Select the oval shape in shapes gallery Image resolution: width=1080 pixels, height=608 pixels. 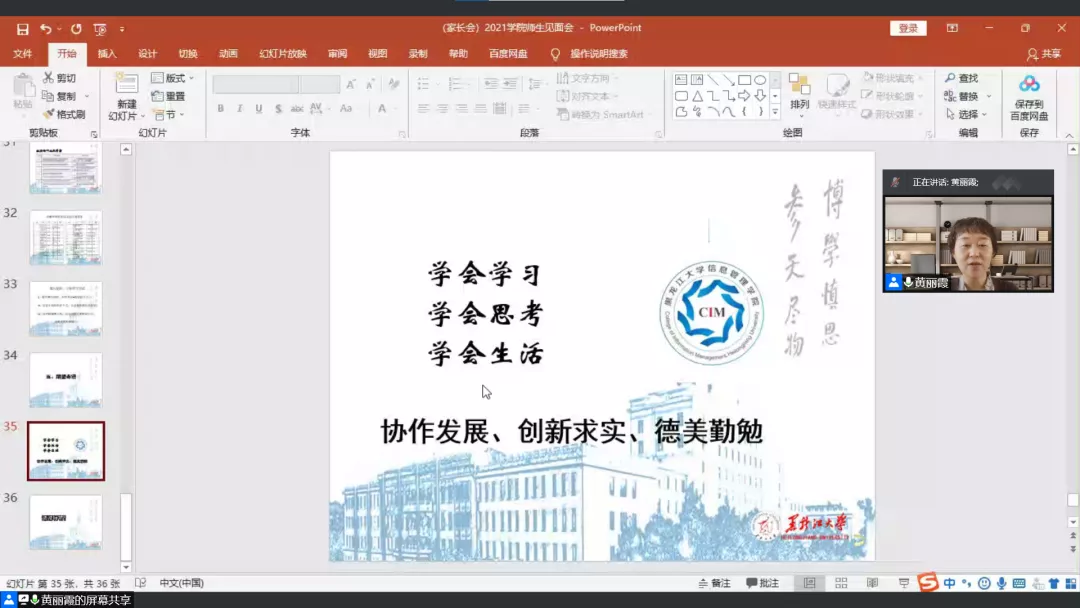click(760, 80)
